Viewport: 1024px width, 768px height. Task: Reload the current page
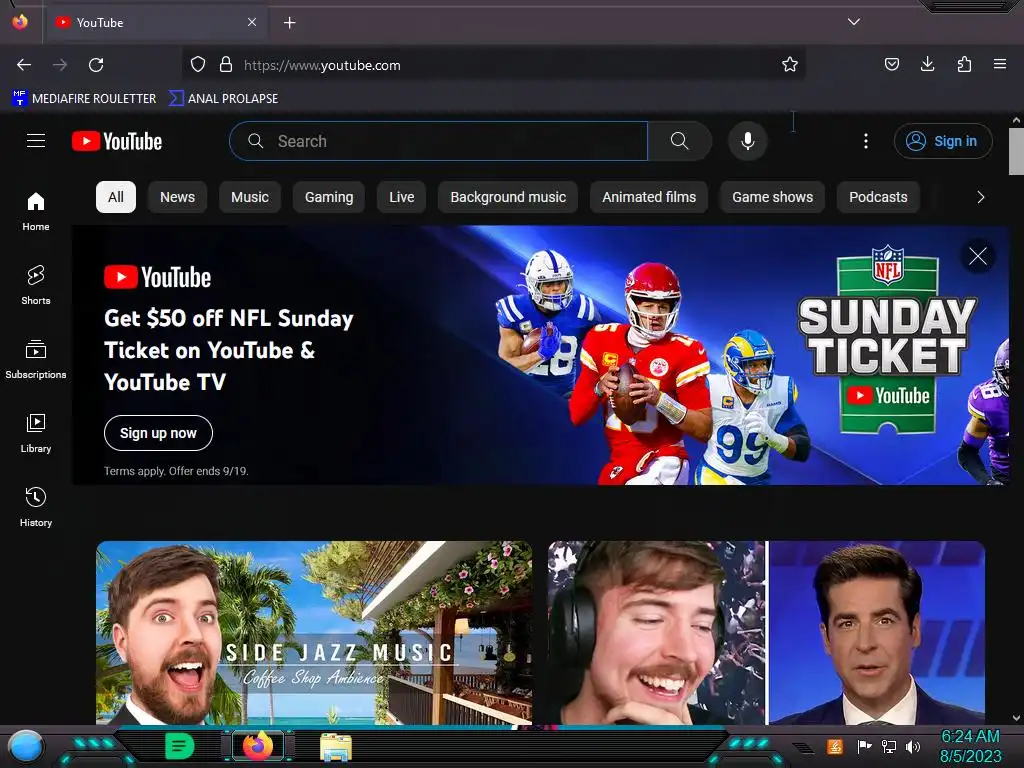pos(96,65)
